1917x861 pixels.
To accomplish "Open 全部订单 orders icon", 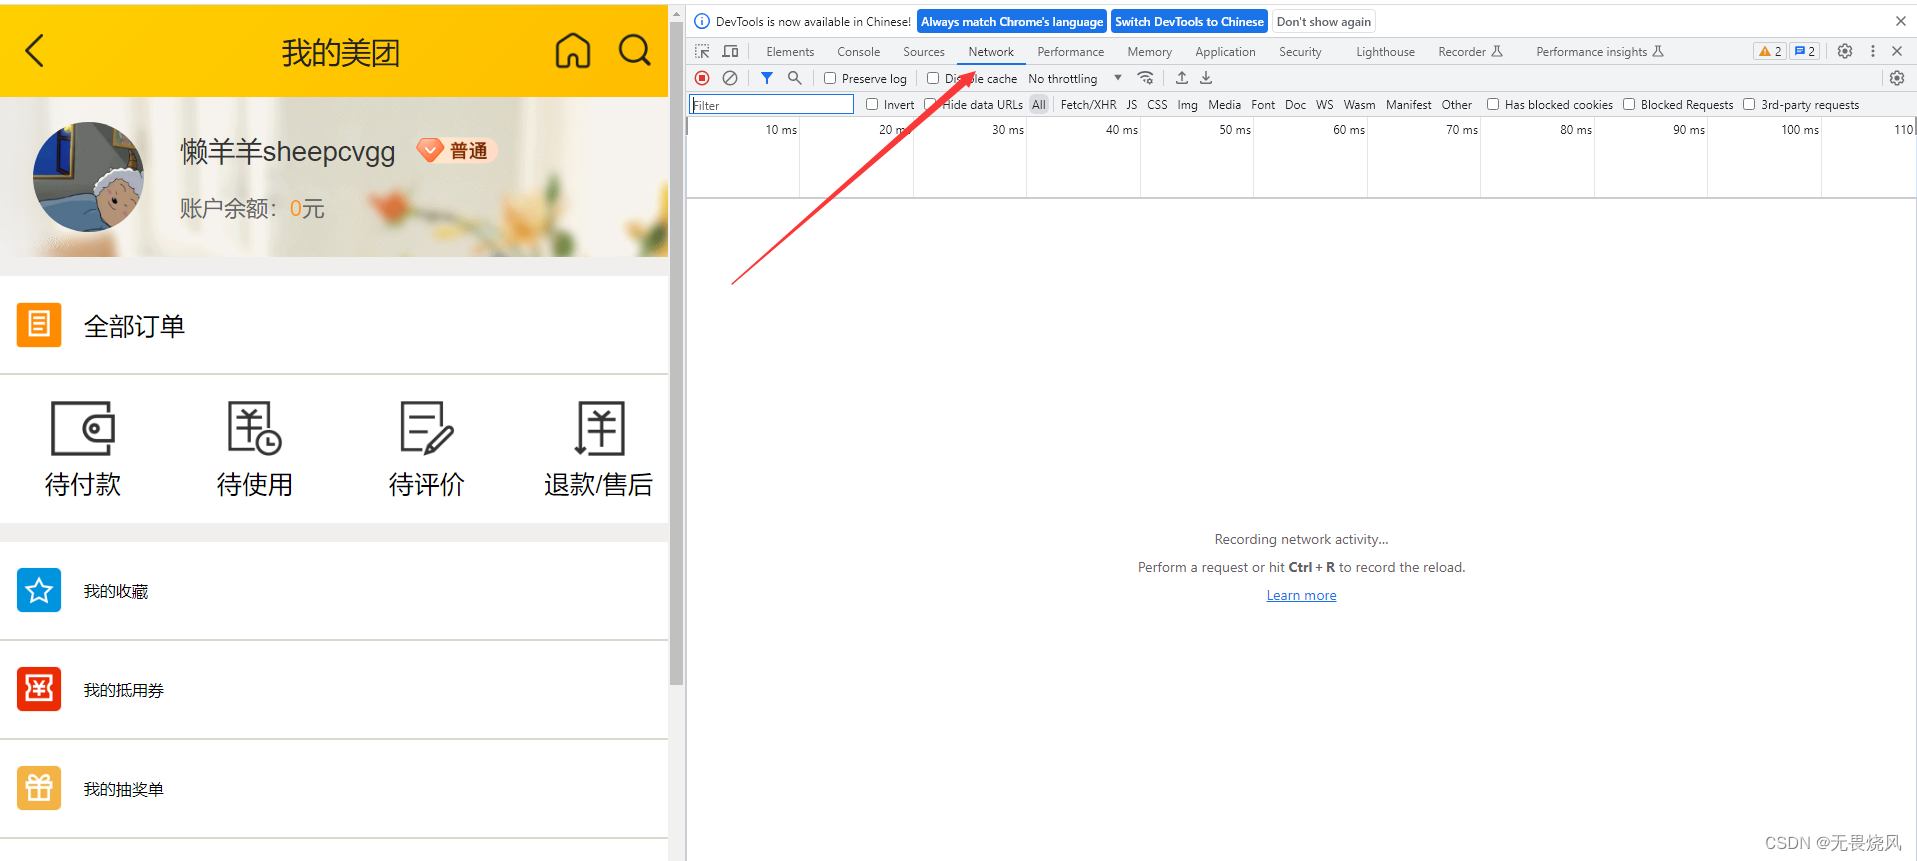I will coord(39,325).
